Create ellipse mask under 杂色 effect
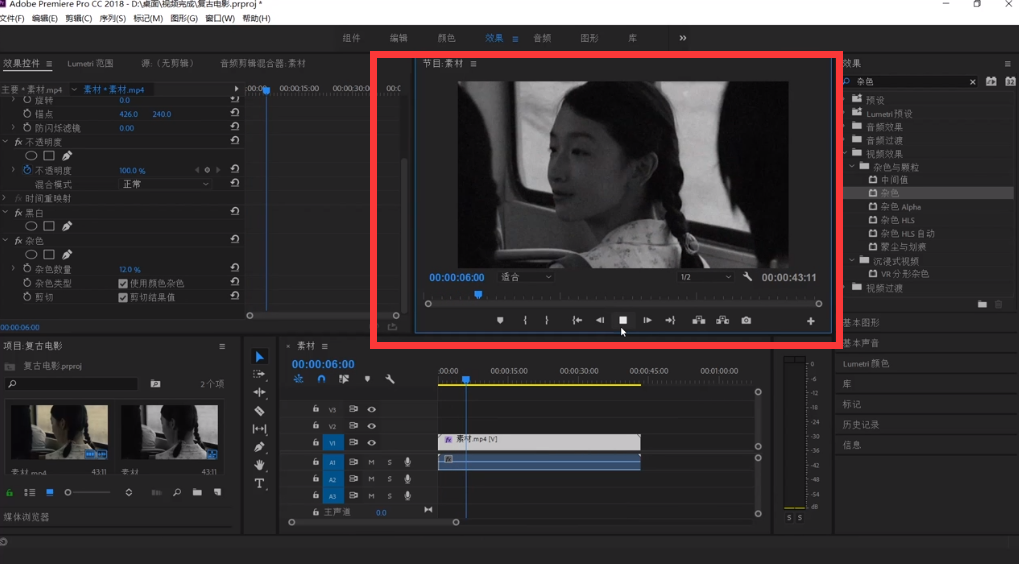 point(31,255)
